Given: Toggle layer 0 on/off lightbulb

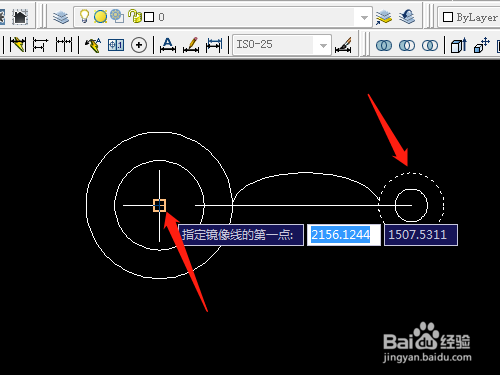Looking at the screenshot, I should (x=84, y=16).
